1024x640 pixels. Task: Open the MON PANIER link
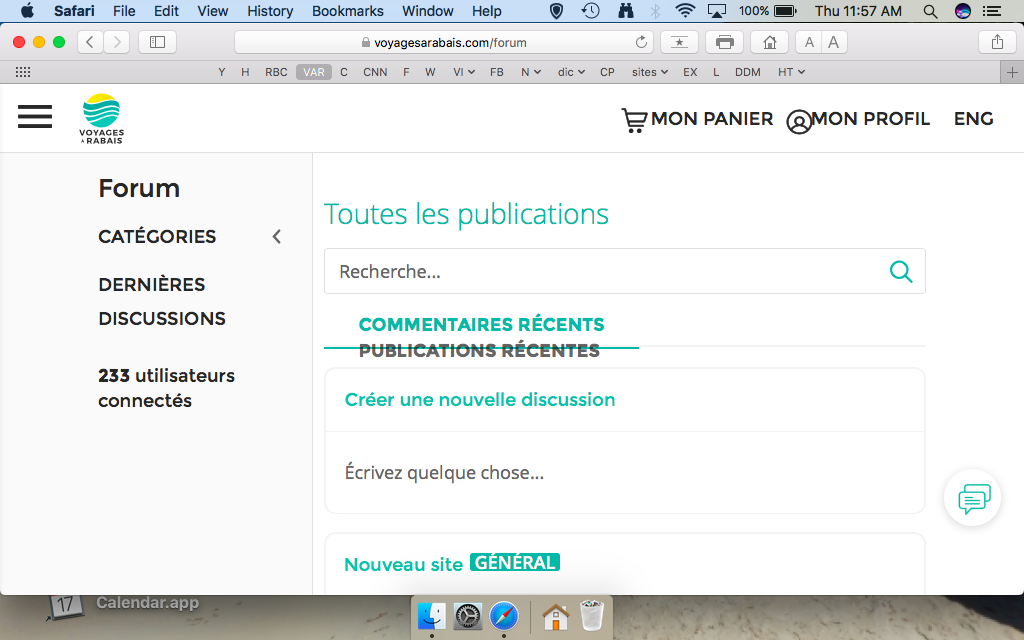click(712, 119)
